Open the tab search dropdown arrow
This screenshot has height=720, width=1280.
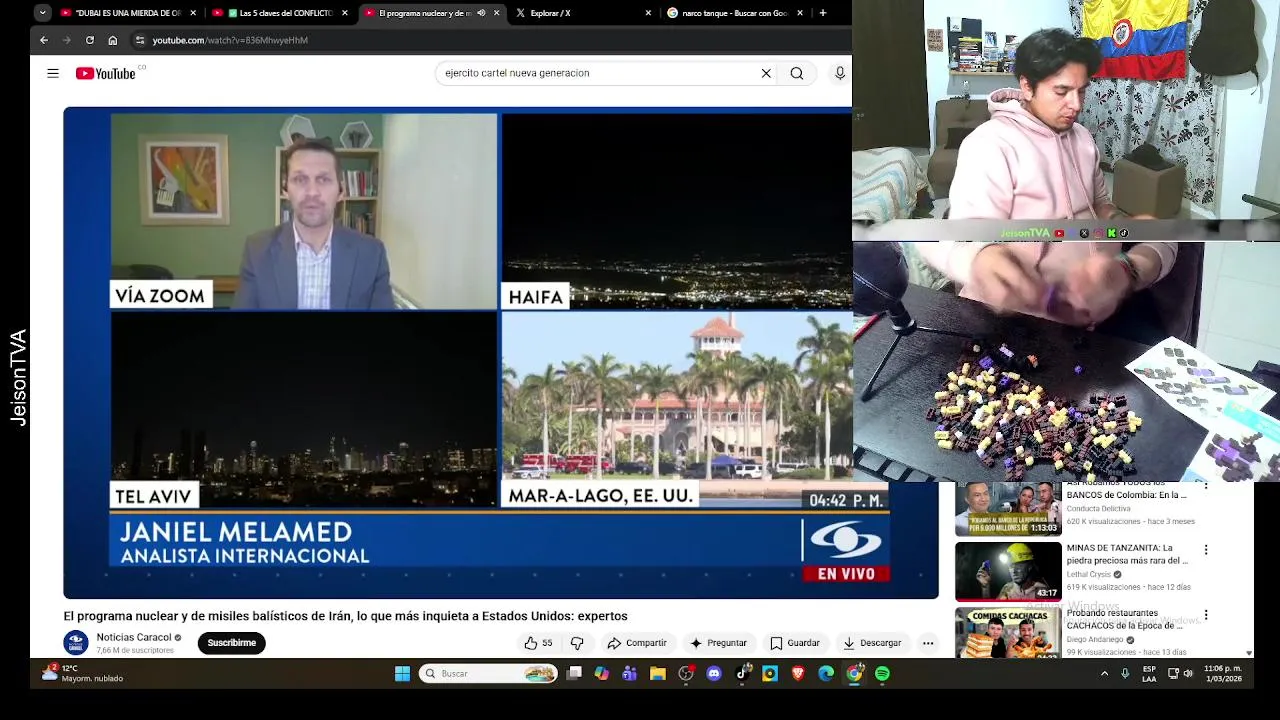pos(42,13)
